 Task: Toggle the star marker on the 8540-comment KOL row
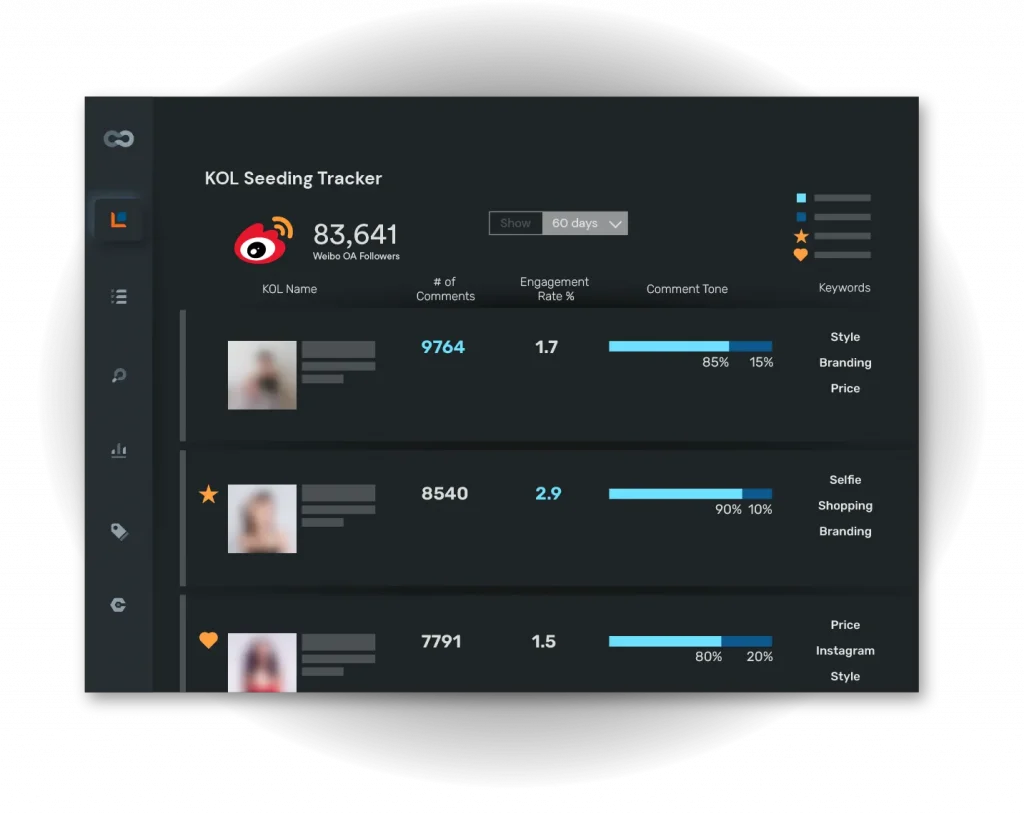(x=208, y=493)
